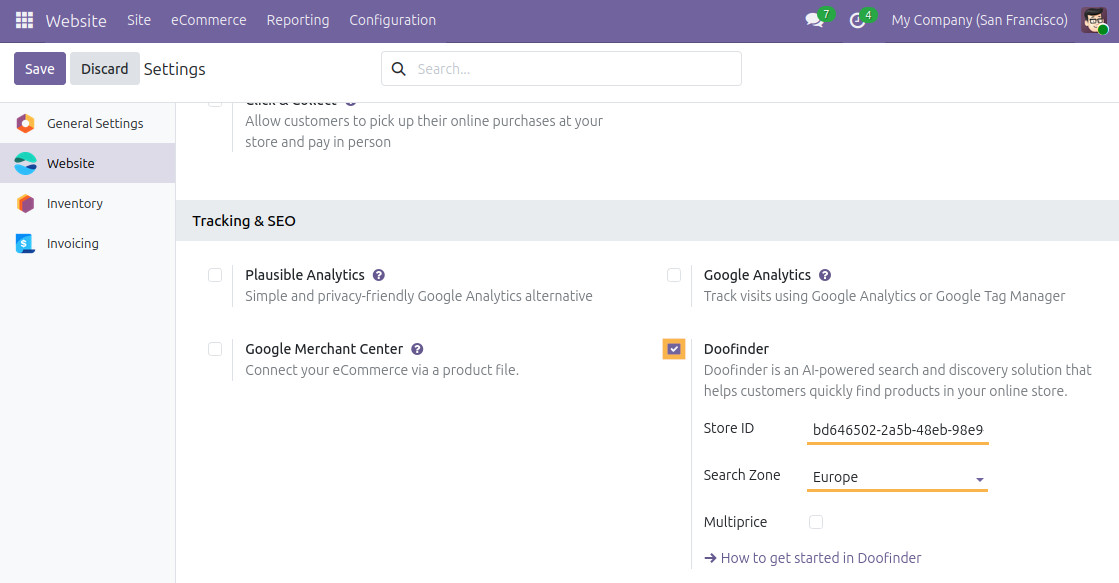The image size is (1119, 583).
Task: Open the Reporting menu
Action: pos(298,20)
